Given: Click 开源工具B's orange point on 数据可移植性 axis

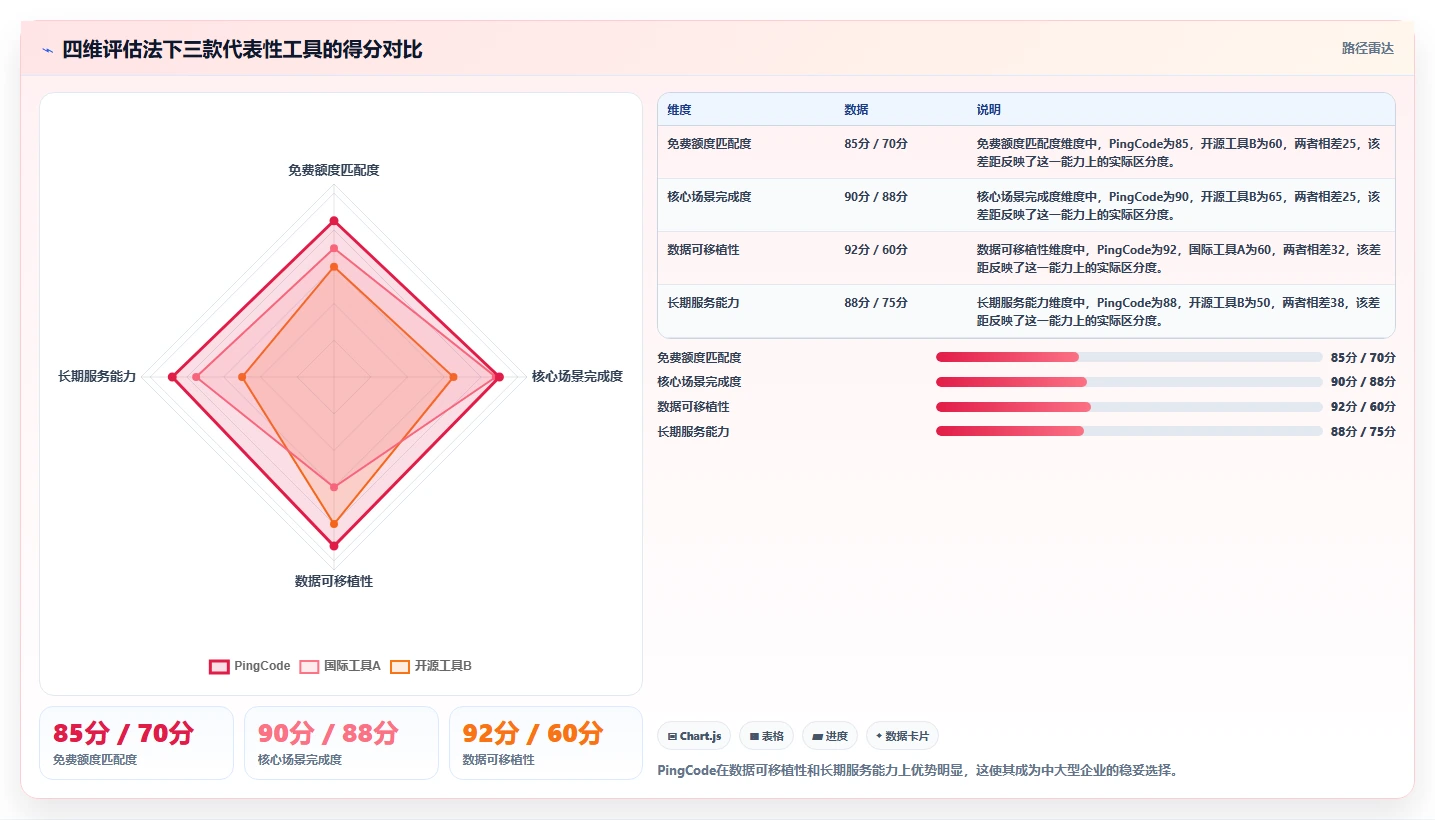Looking at the screenshot, I should pyautogui.click(x=334, y=524).
